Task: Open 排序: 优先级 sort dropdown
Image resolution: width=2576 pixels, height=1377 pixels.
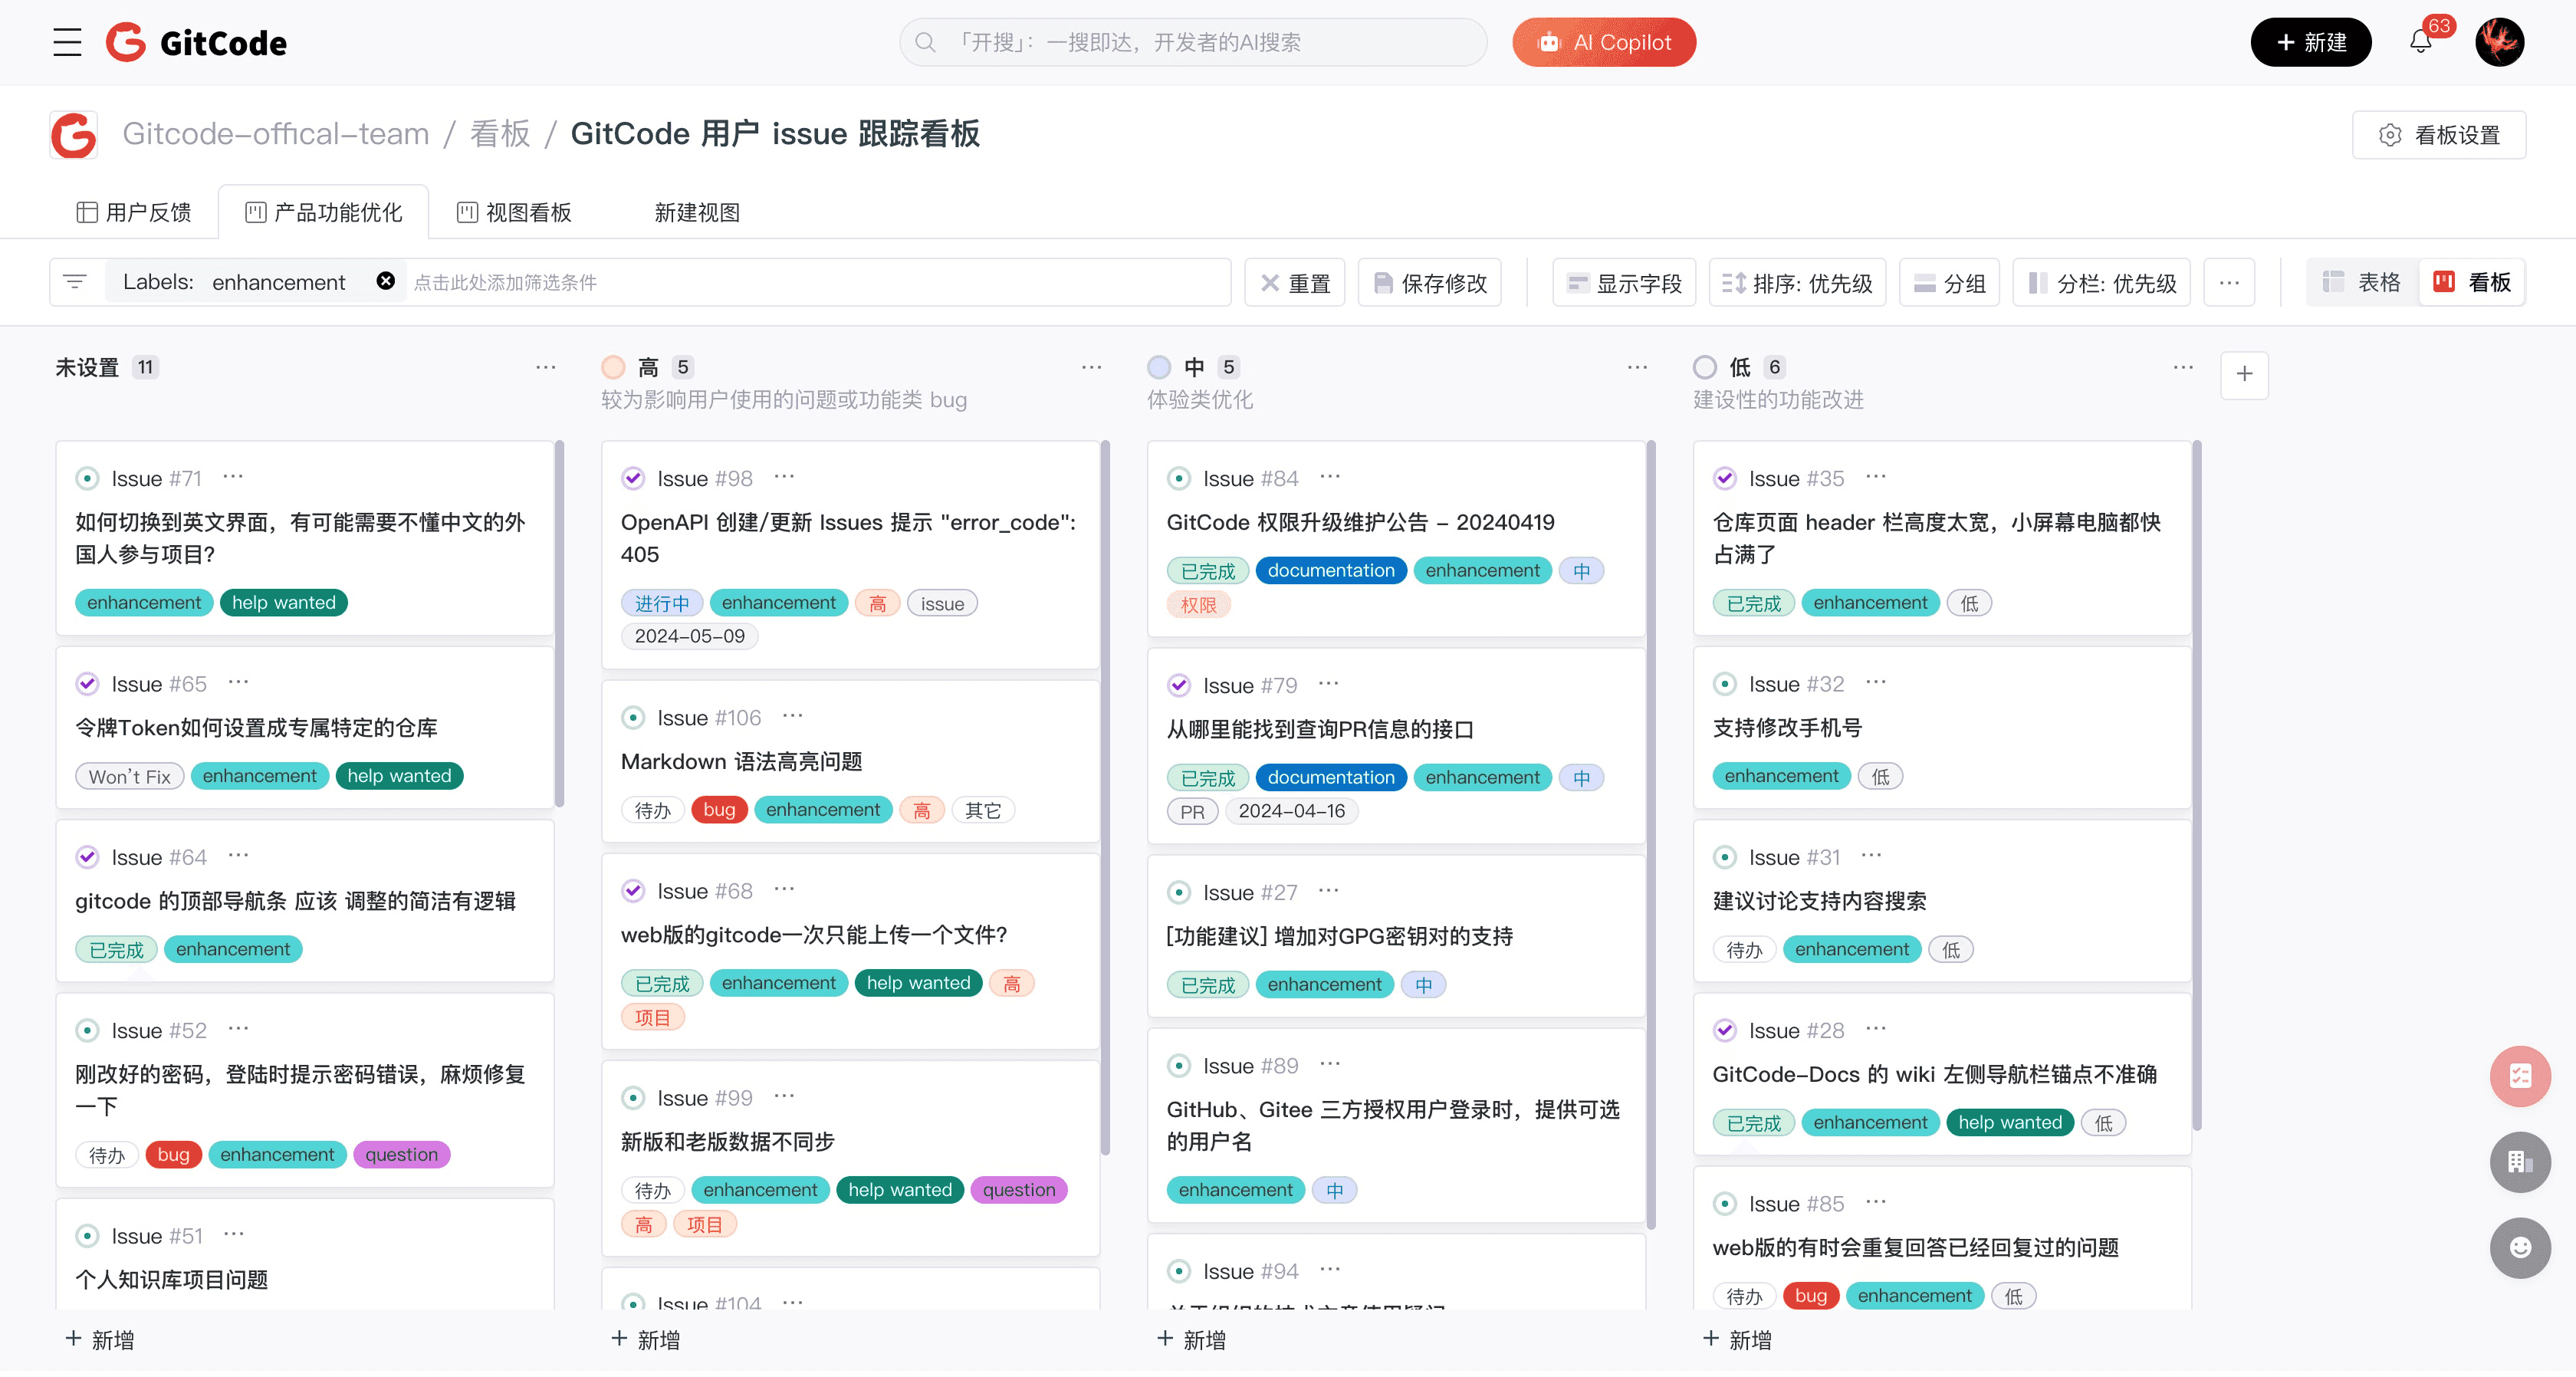Action: [x=1797, y=283]
